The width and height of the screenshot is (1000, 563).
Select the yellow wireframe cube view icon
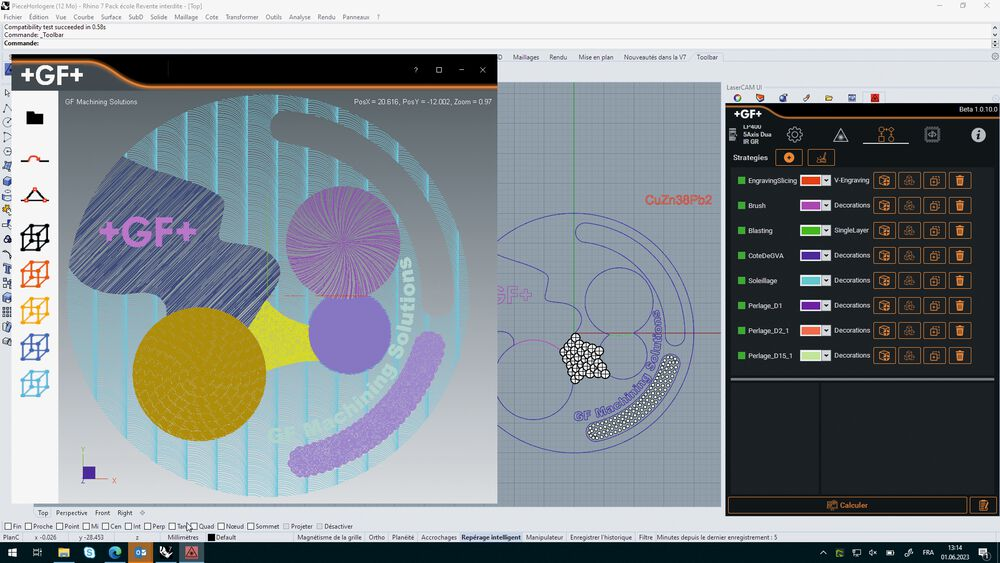34,311
